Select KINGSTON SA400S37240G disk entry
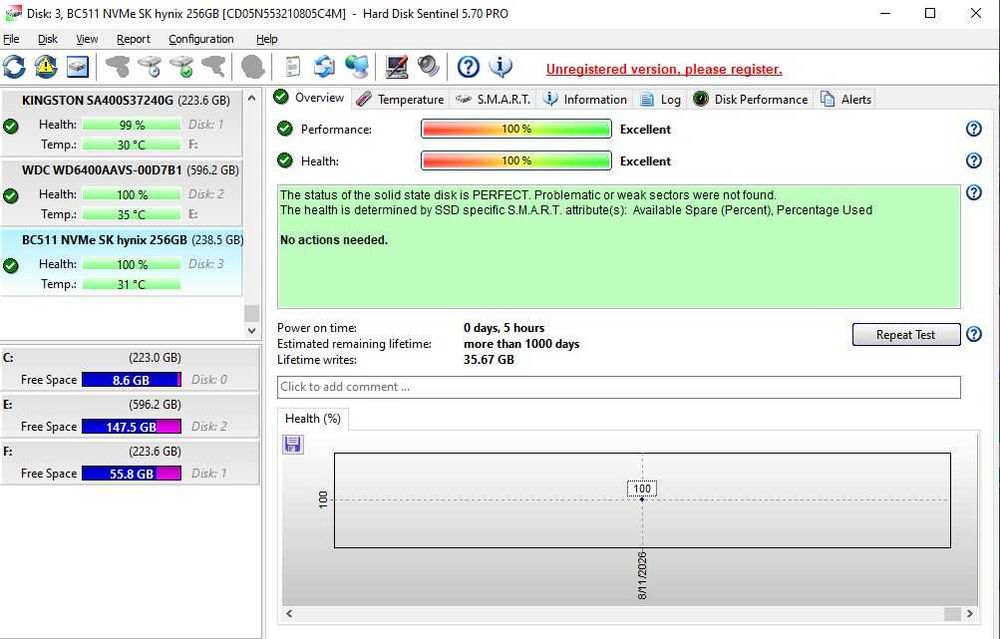This screenshot has height=639, width=1000. [122, 122]
